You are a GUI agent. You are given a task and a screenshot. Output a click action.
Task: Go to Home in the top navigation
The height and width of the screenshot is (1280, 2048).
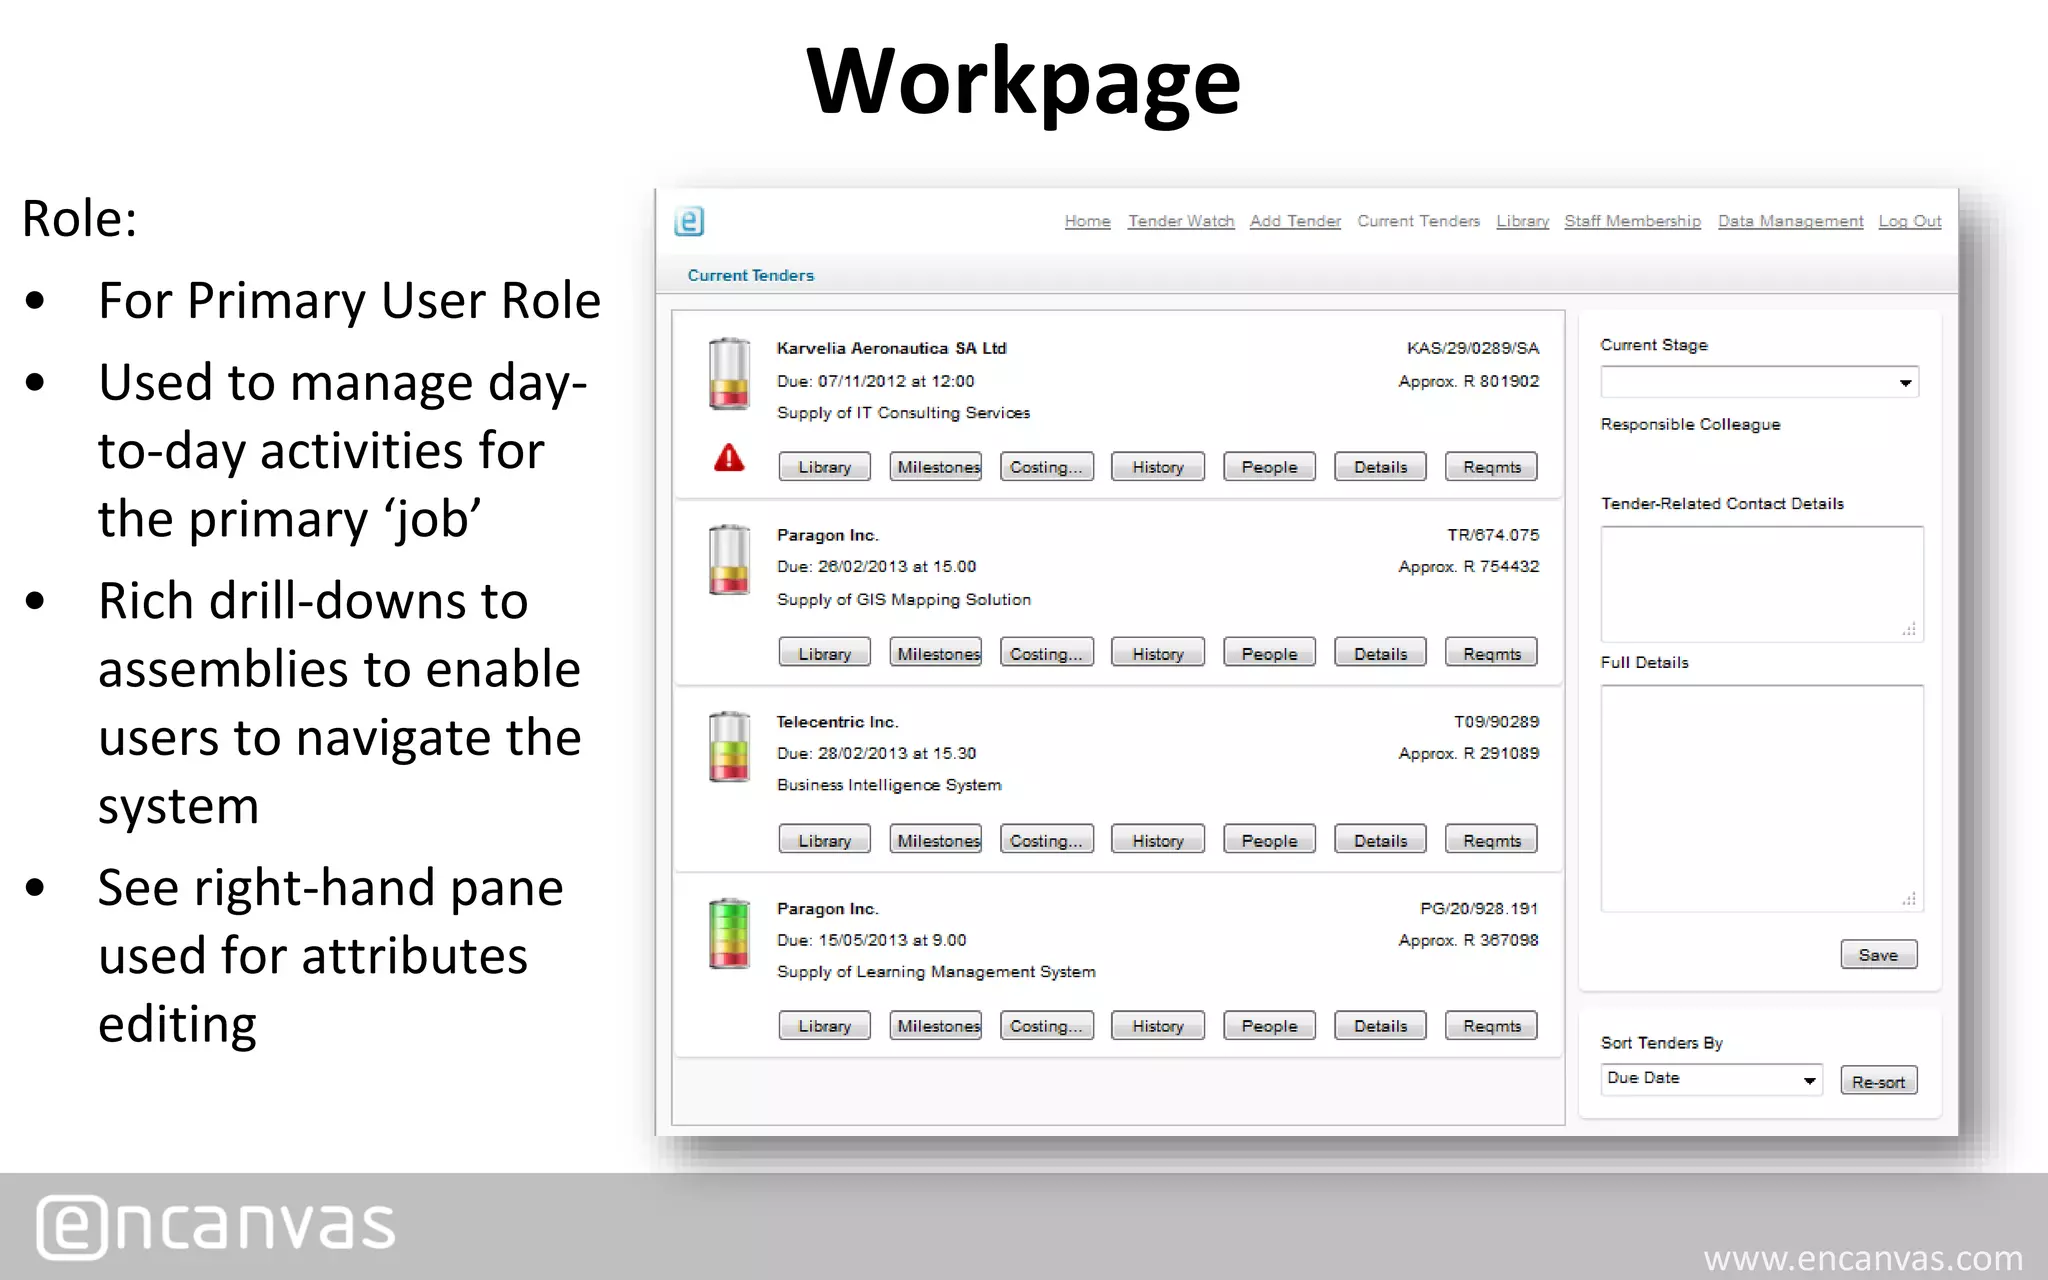[x=1087, y=221]
